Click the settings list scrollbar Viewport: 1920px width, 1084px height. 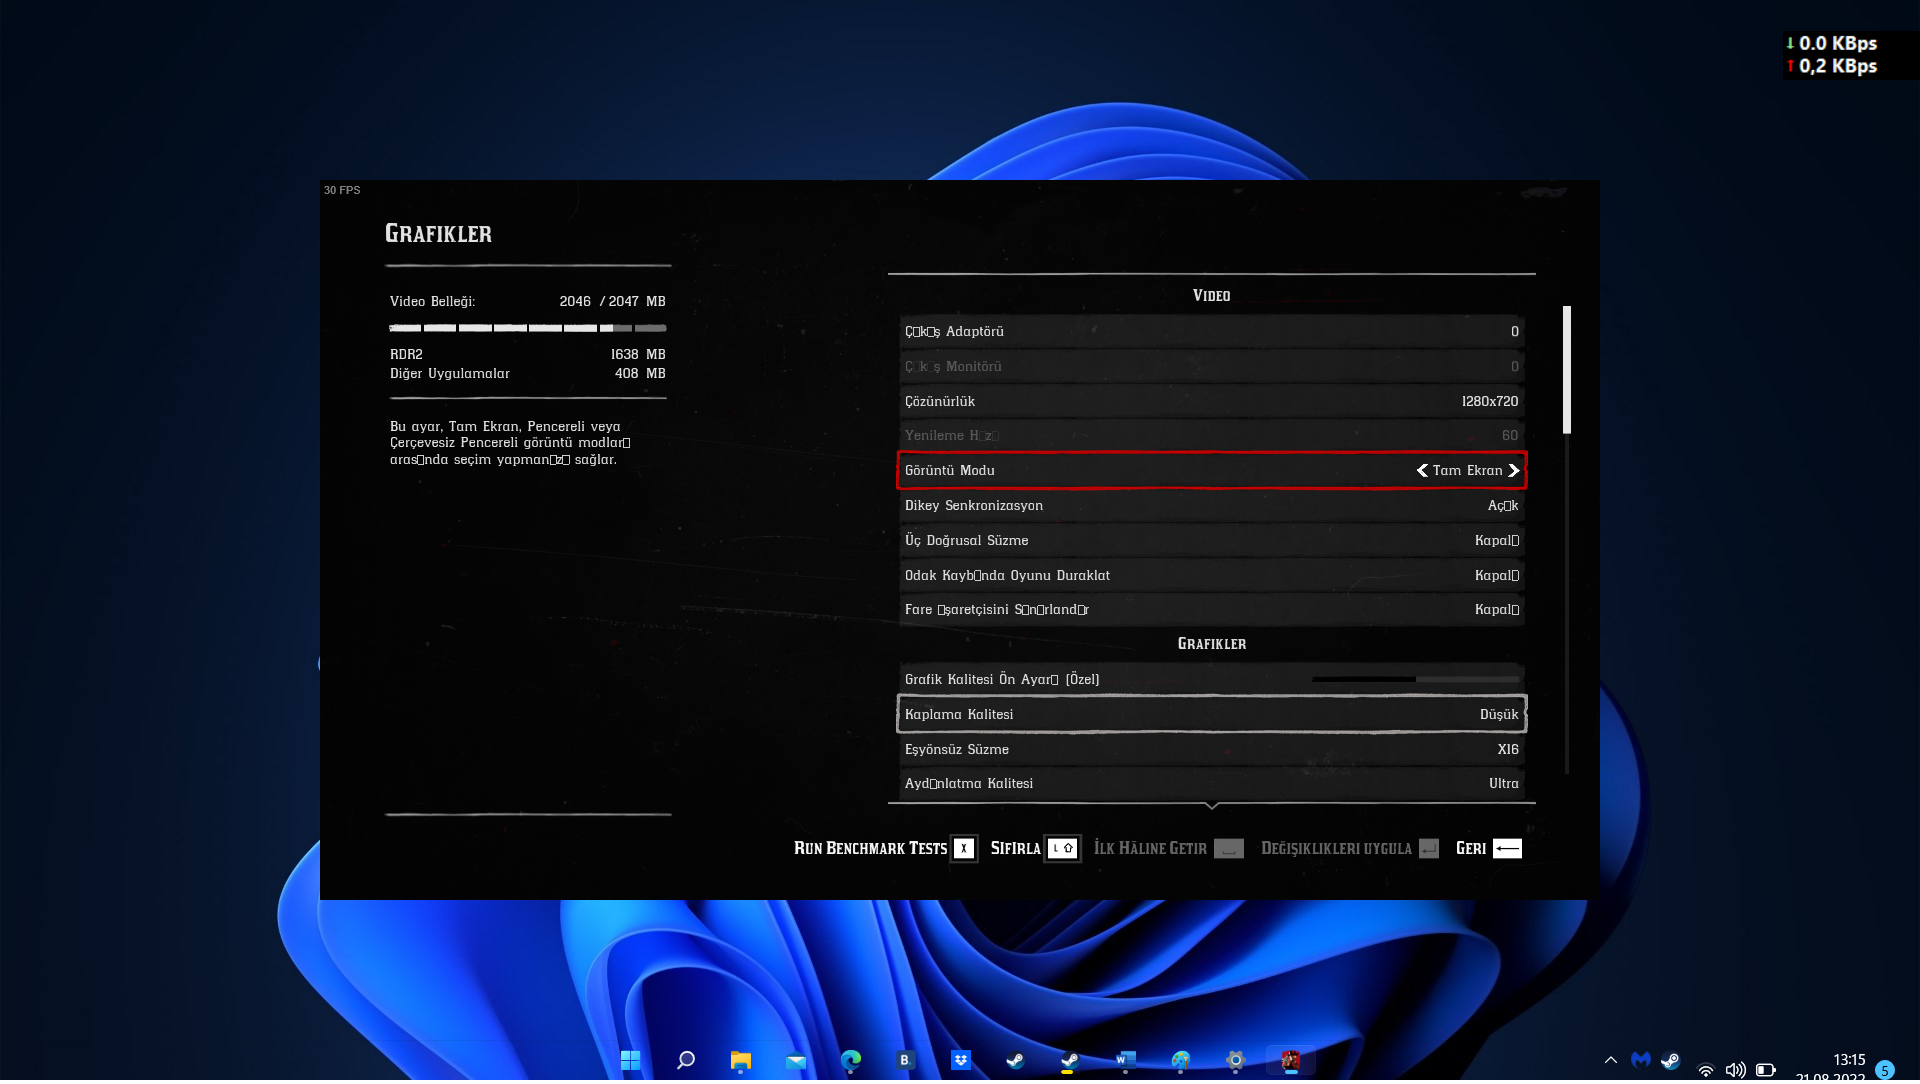pyautogui.click(x=1566, y=370)
